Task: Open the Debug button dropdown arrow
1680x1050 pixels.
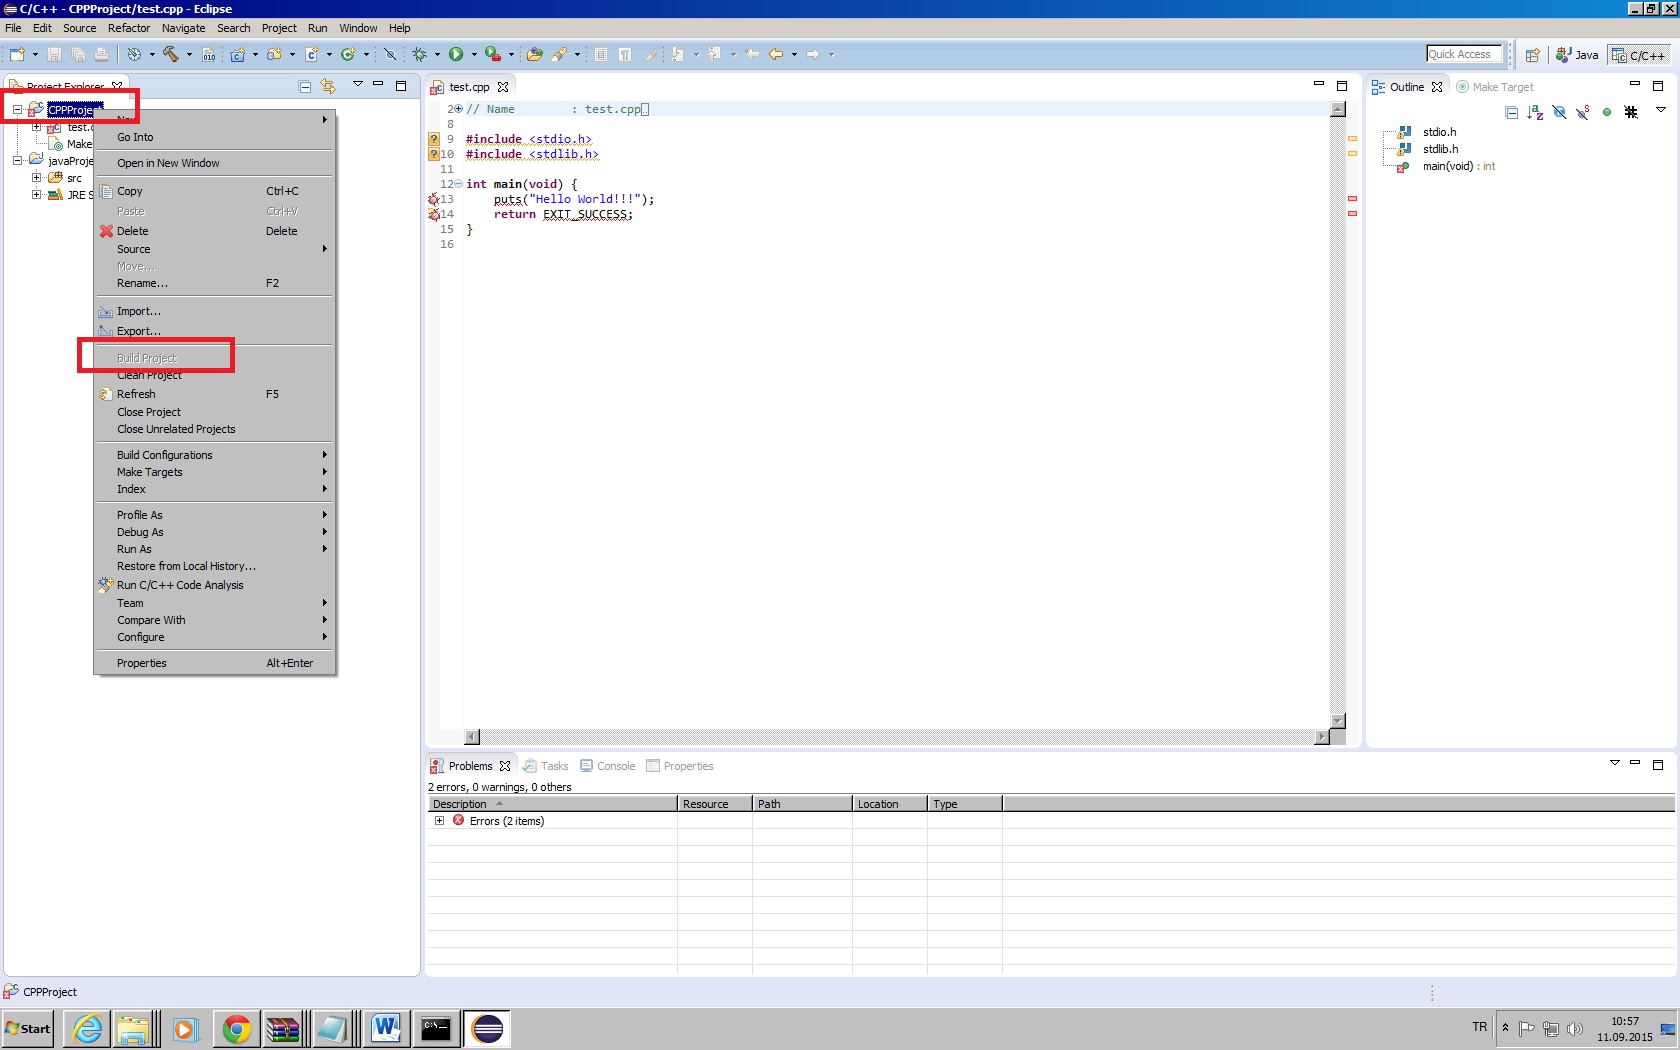Action: coord(437,54)
